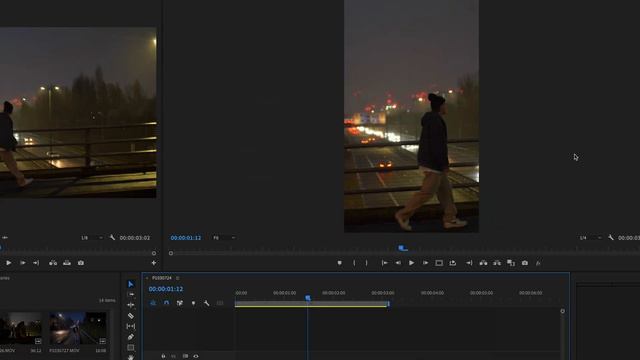Go to In point in Program monitor
Screen dimensions: 640x360
pos(384,263)
